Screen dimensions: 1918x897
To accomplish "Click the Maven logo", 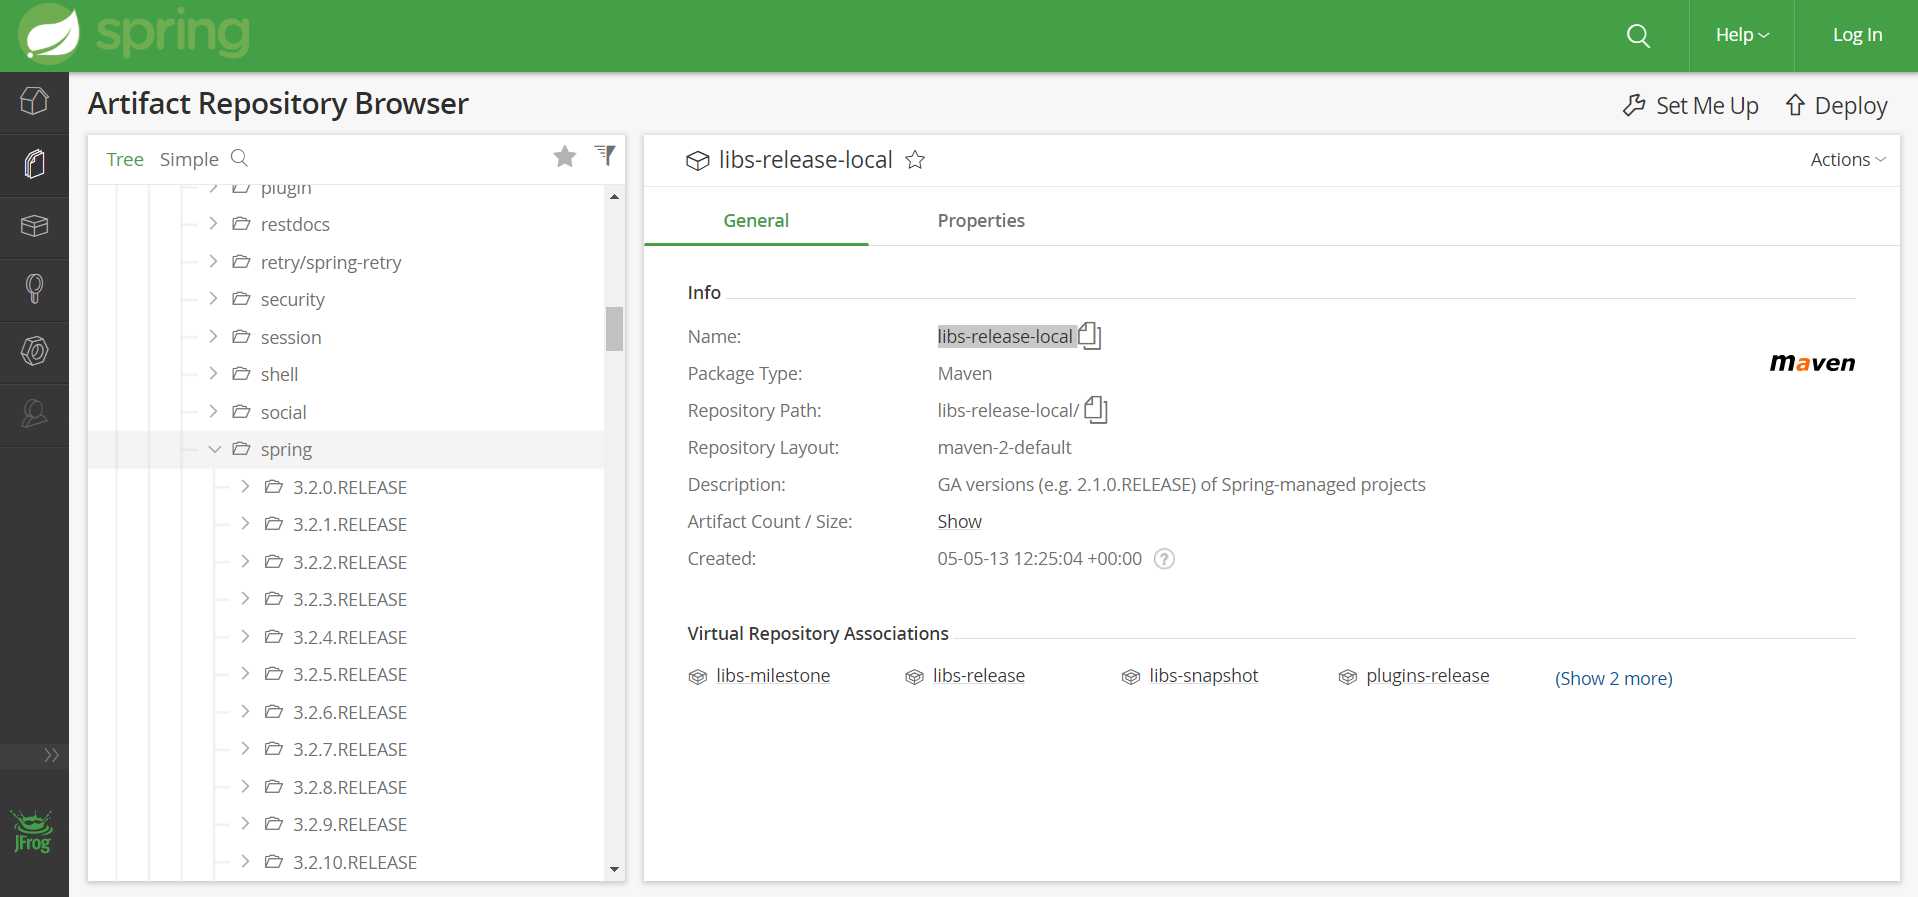I will (1812, 363).
